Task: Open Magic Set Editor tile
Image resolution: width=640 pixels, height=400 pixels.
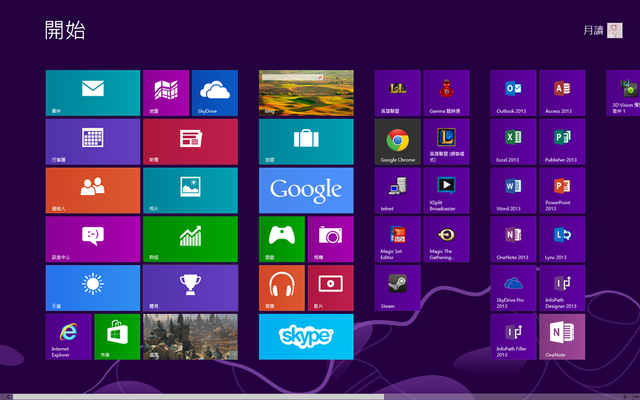Action: coord(398,239)
